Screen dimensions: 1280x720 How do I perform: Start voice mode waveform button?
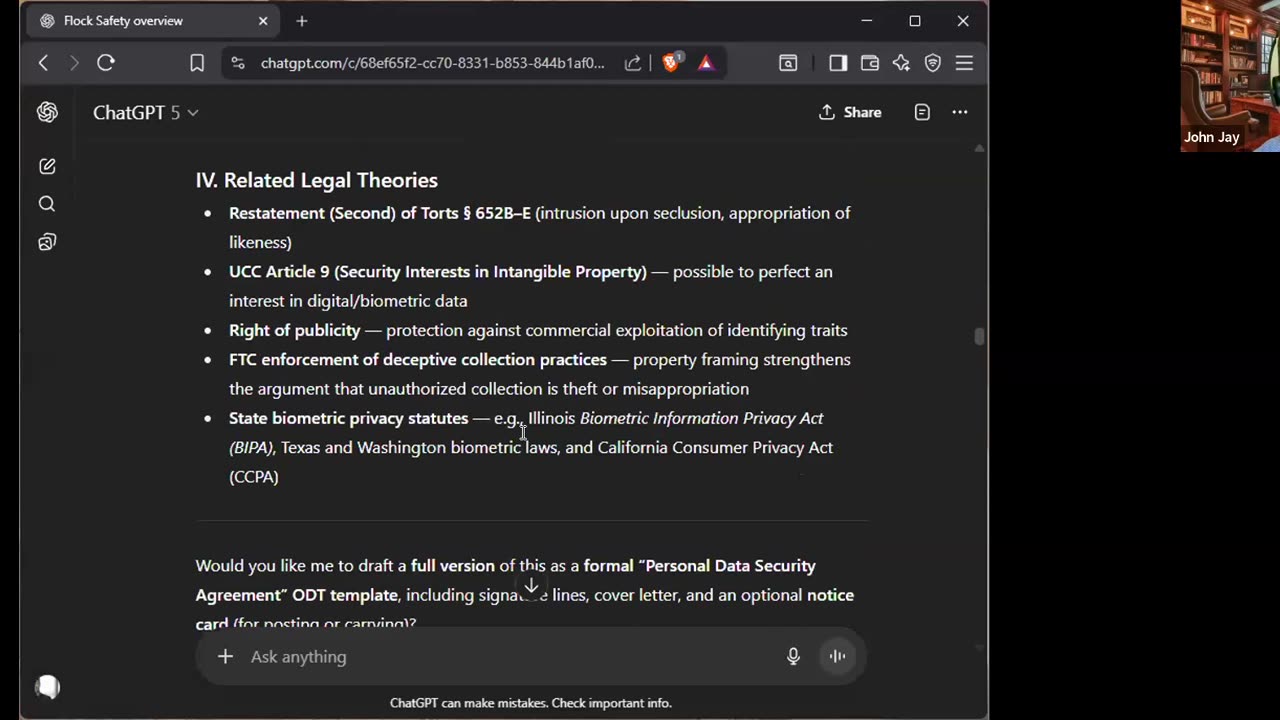click(x=838, y=656)
